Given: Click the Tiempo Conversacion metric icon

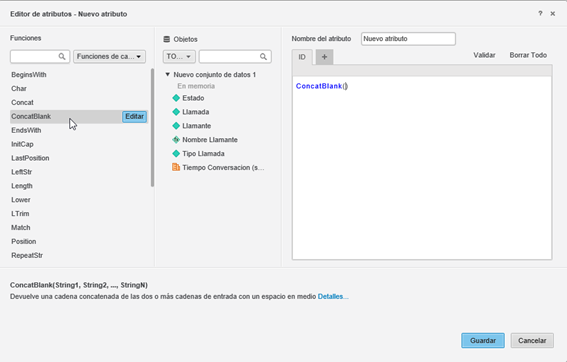Looking at the screenshot, I should (x=176, y=167).
